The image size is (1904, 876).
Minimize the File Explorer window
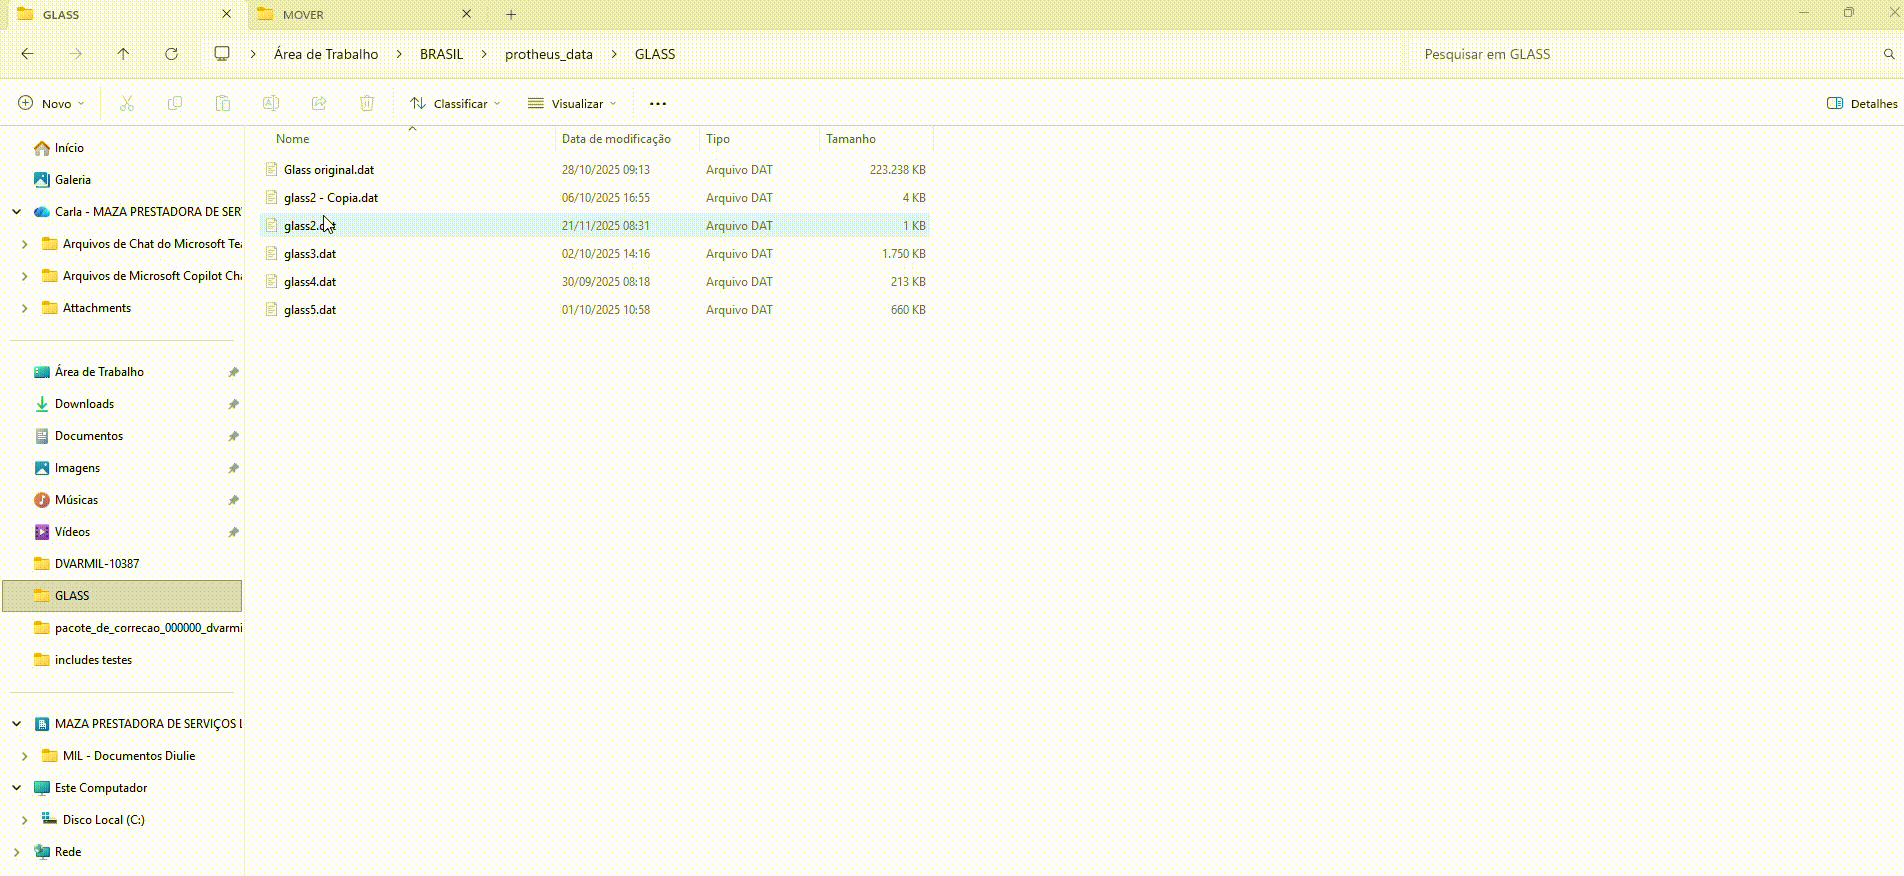1805,13
